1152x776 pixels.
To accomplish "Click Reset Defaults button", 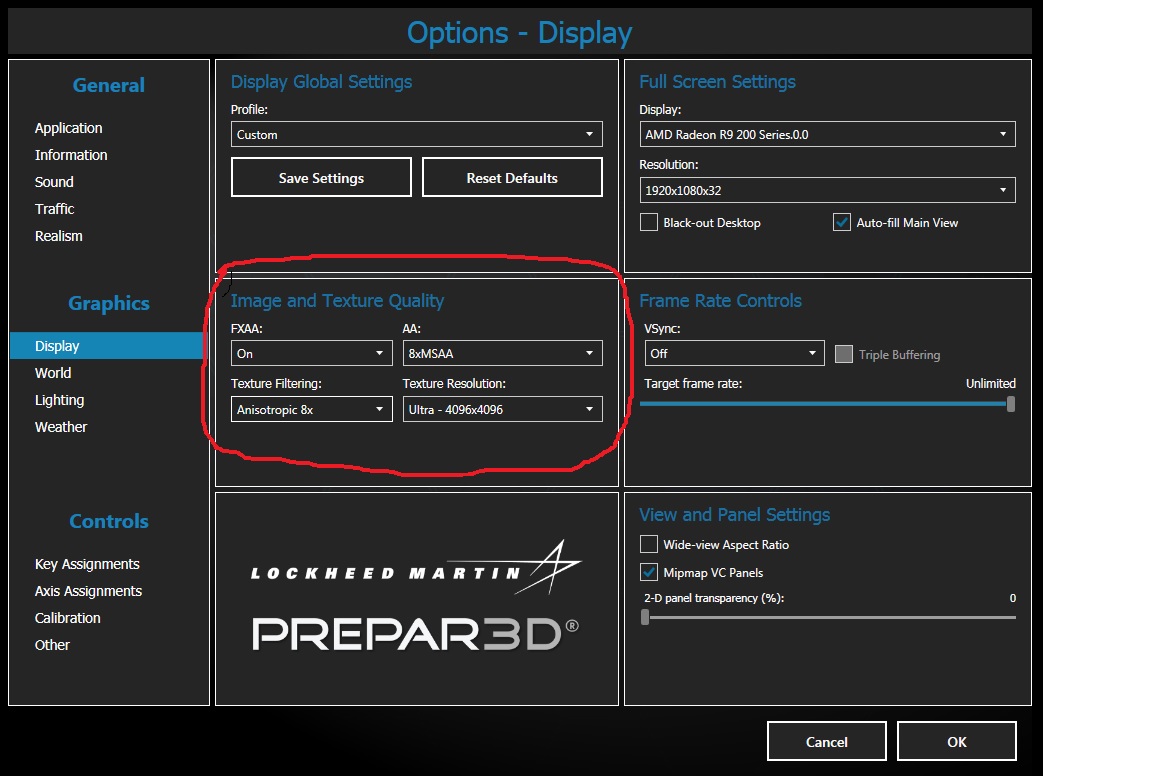I will click(x=512, y=177).
